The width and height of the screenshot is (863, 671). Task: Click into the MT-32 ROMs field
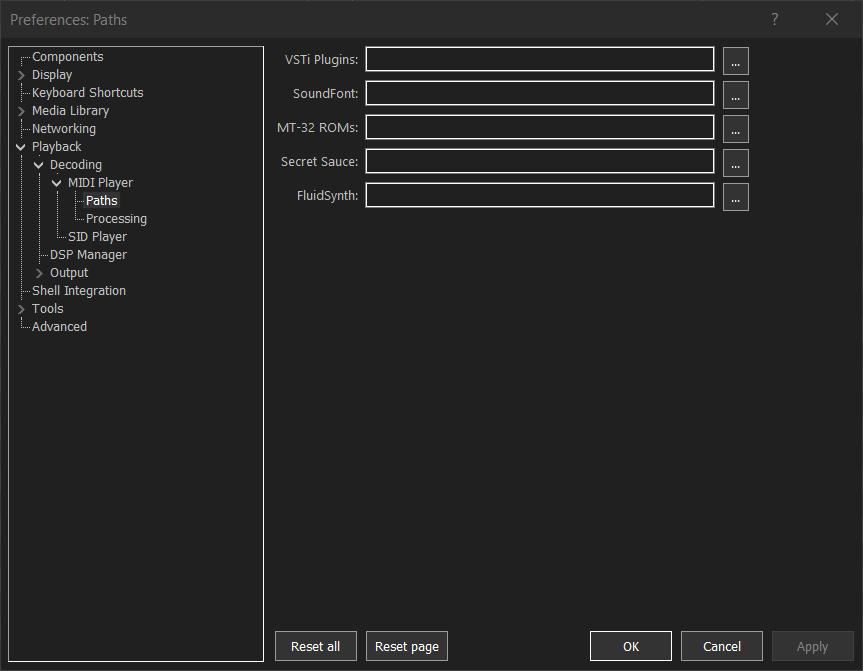(x=540, y=128)
